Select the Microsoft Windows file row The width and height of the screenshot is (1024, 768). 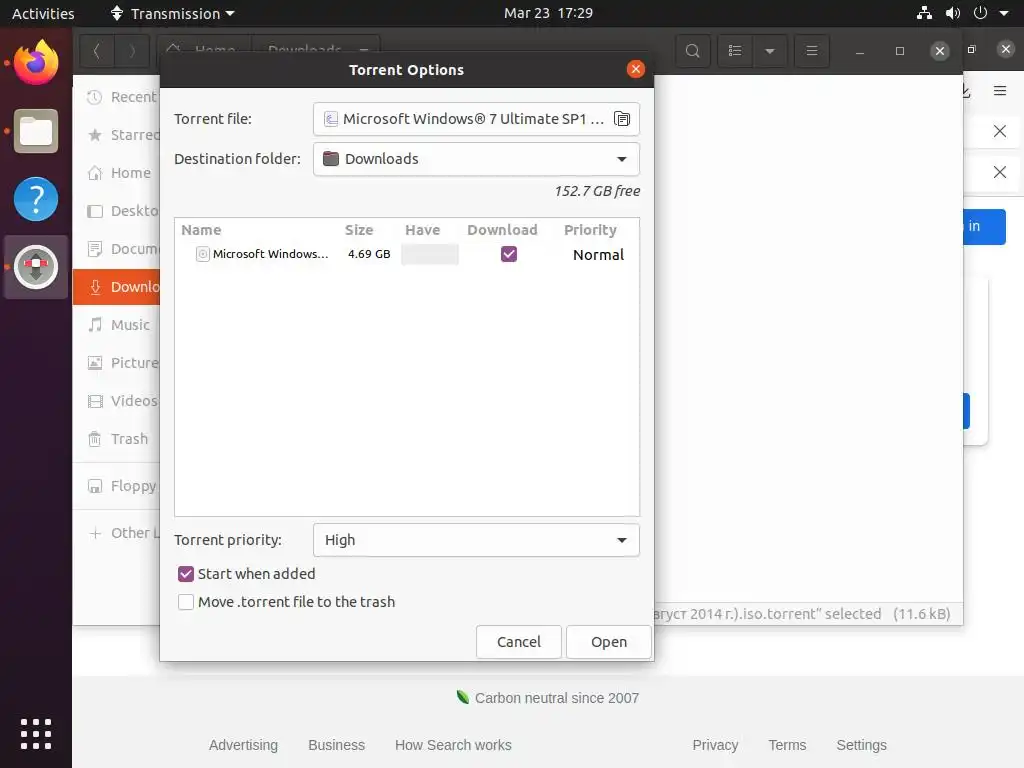point(406,254)
